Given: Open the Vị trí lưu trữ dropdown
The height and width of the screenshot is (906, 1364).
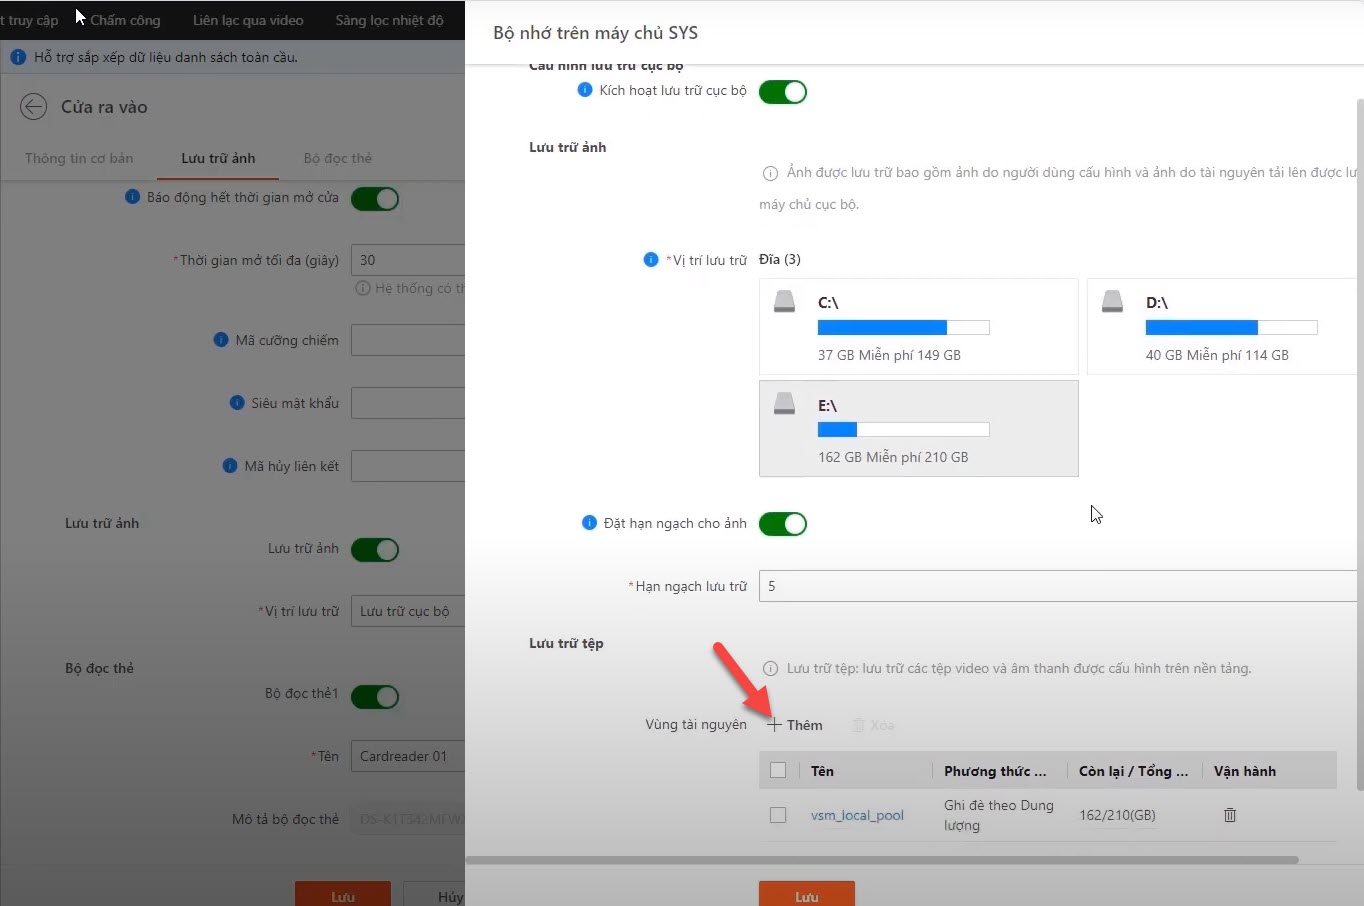Looking at the screenshot, I should tap(407, 611).
